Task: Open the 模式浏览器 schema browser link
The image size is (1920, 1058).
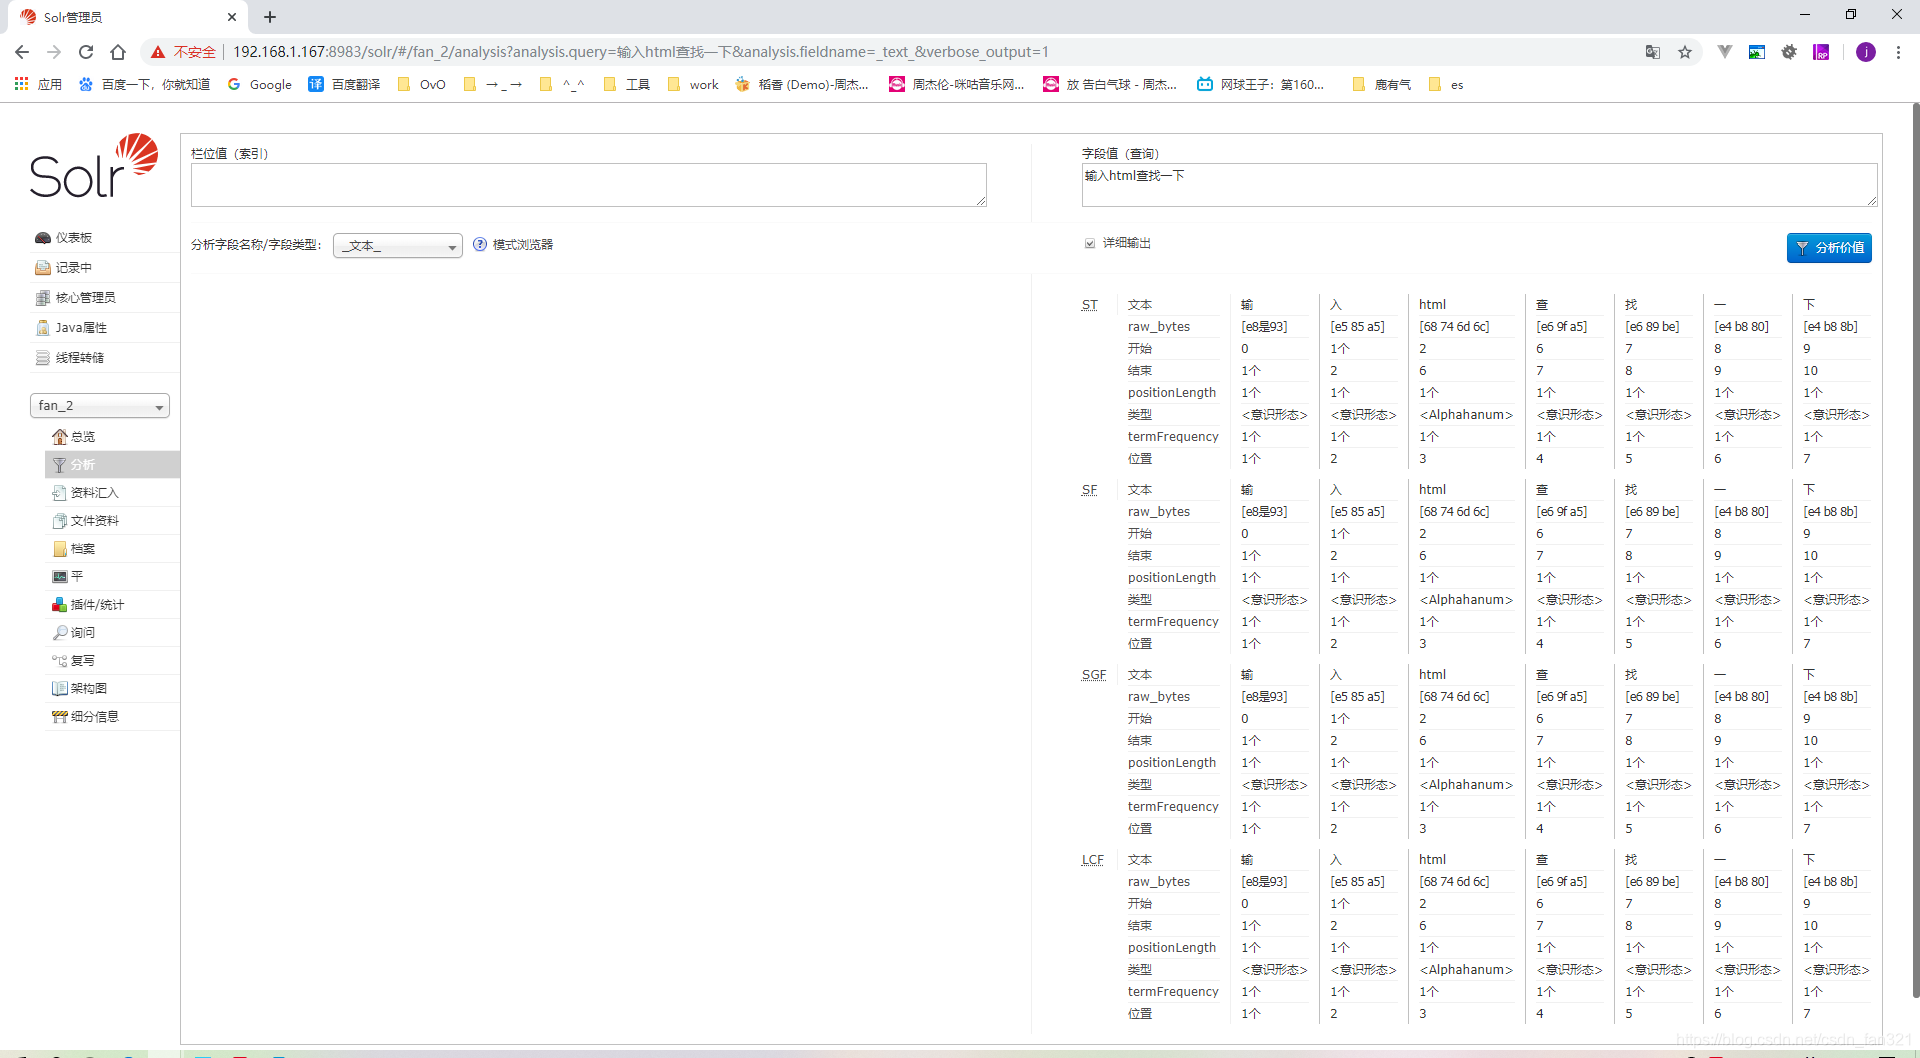Action: coord(513,245)
